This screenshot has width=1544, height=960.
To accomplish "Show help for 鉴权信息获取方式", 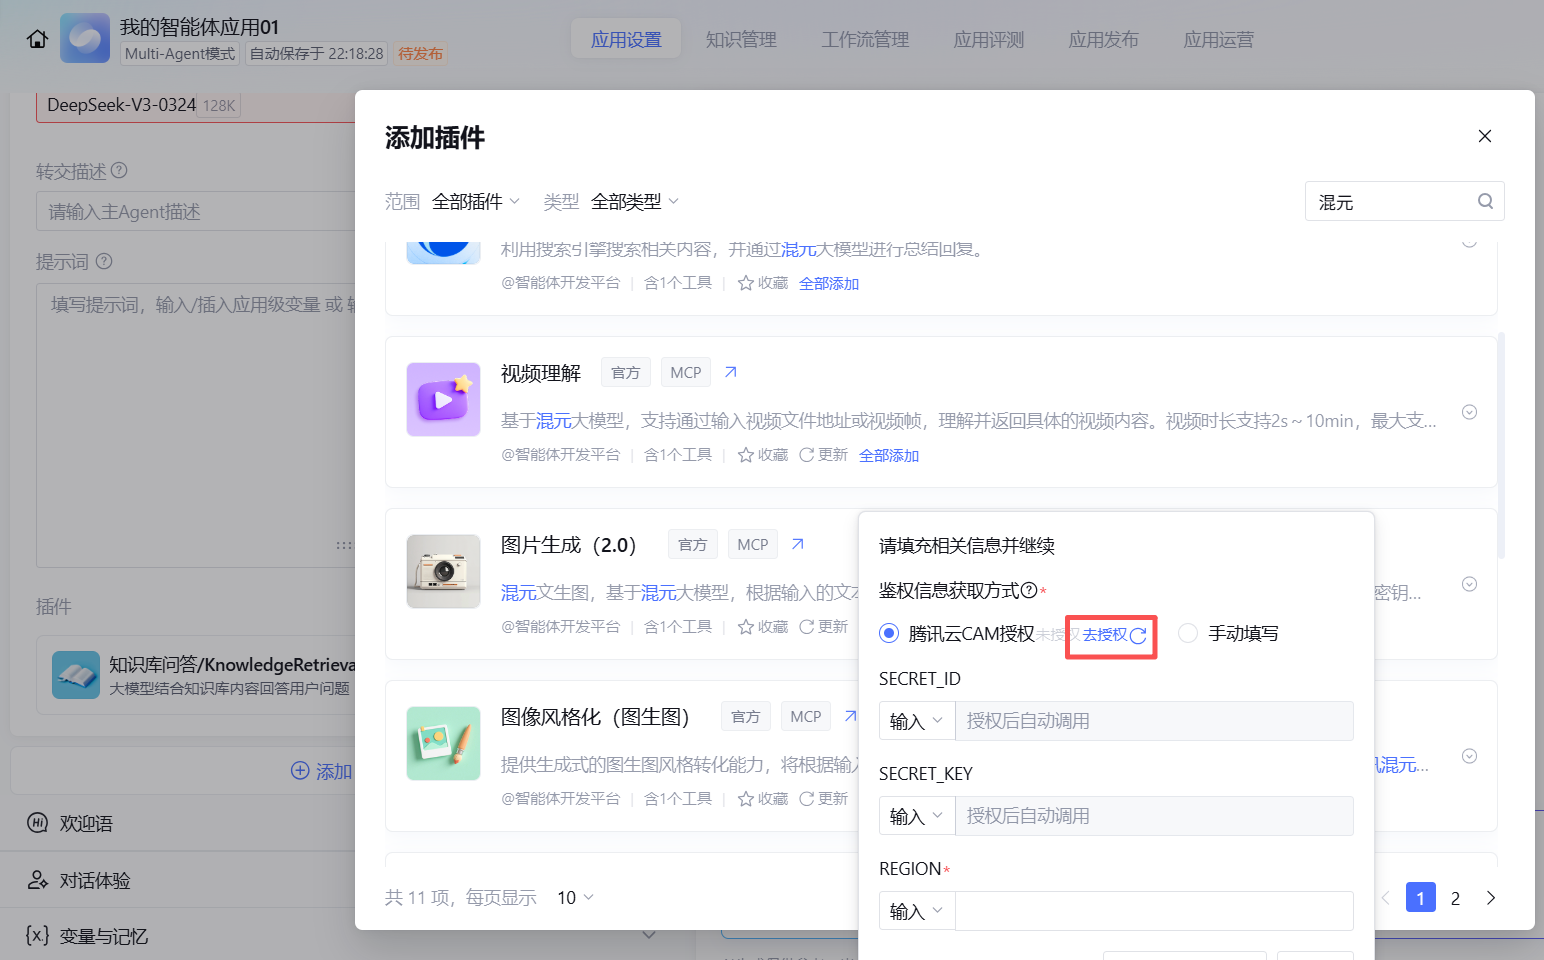I will 1029,591.
